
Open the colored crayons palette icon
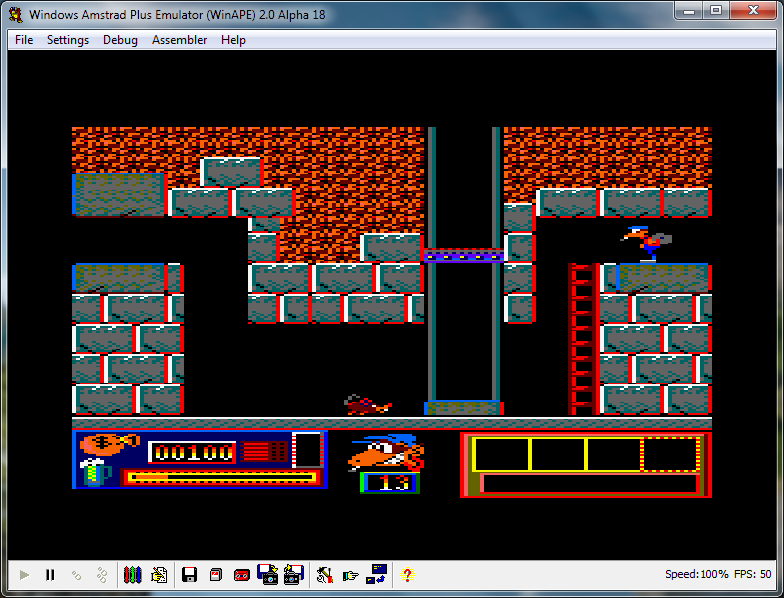pos(132,575)
